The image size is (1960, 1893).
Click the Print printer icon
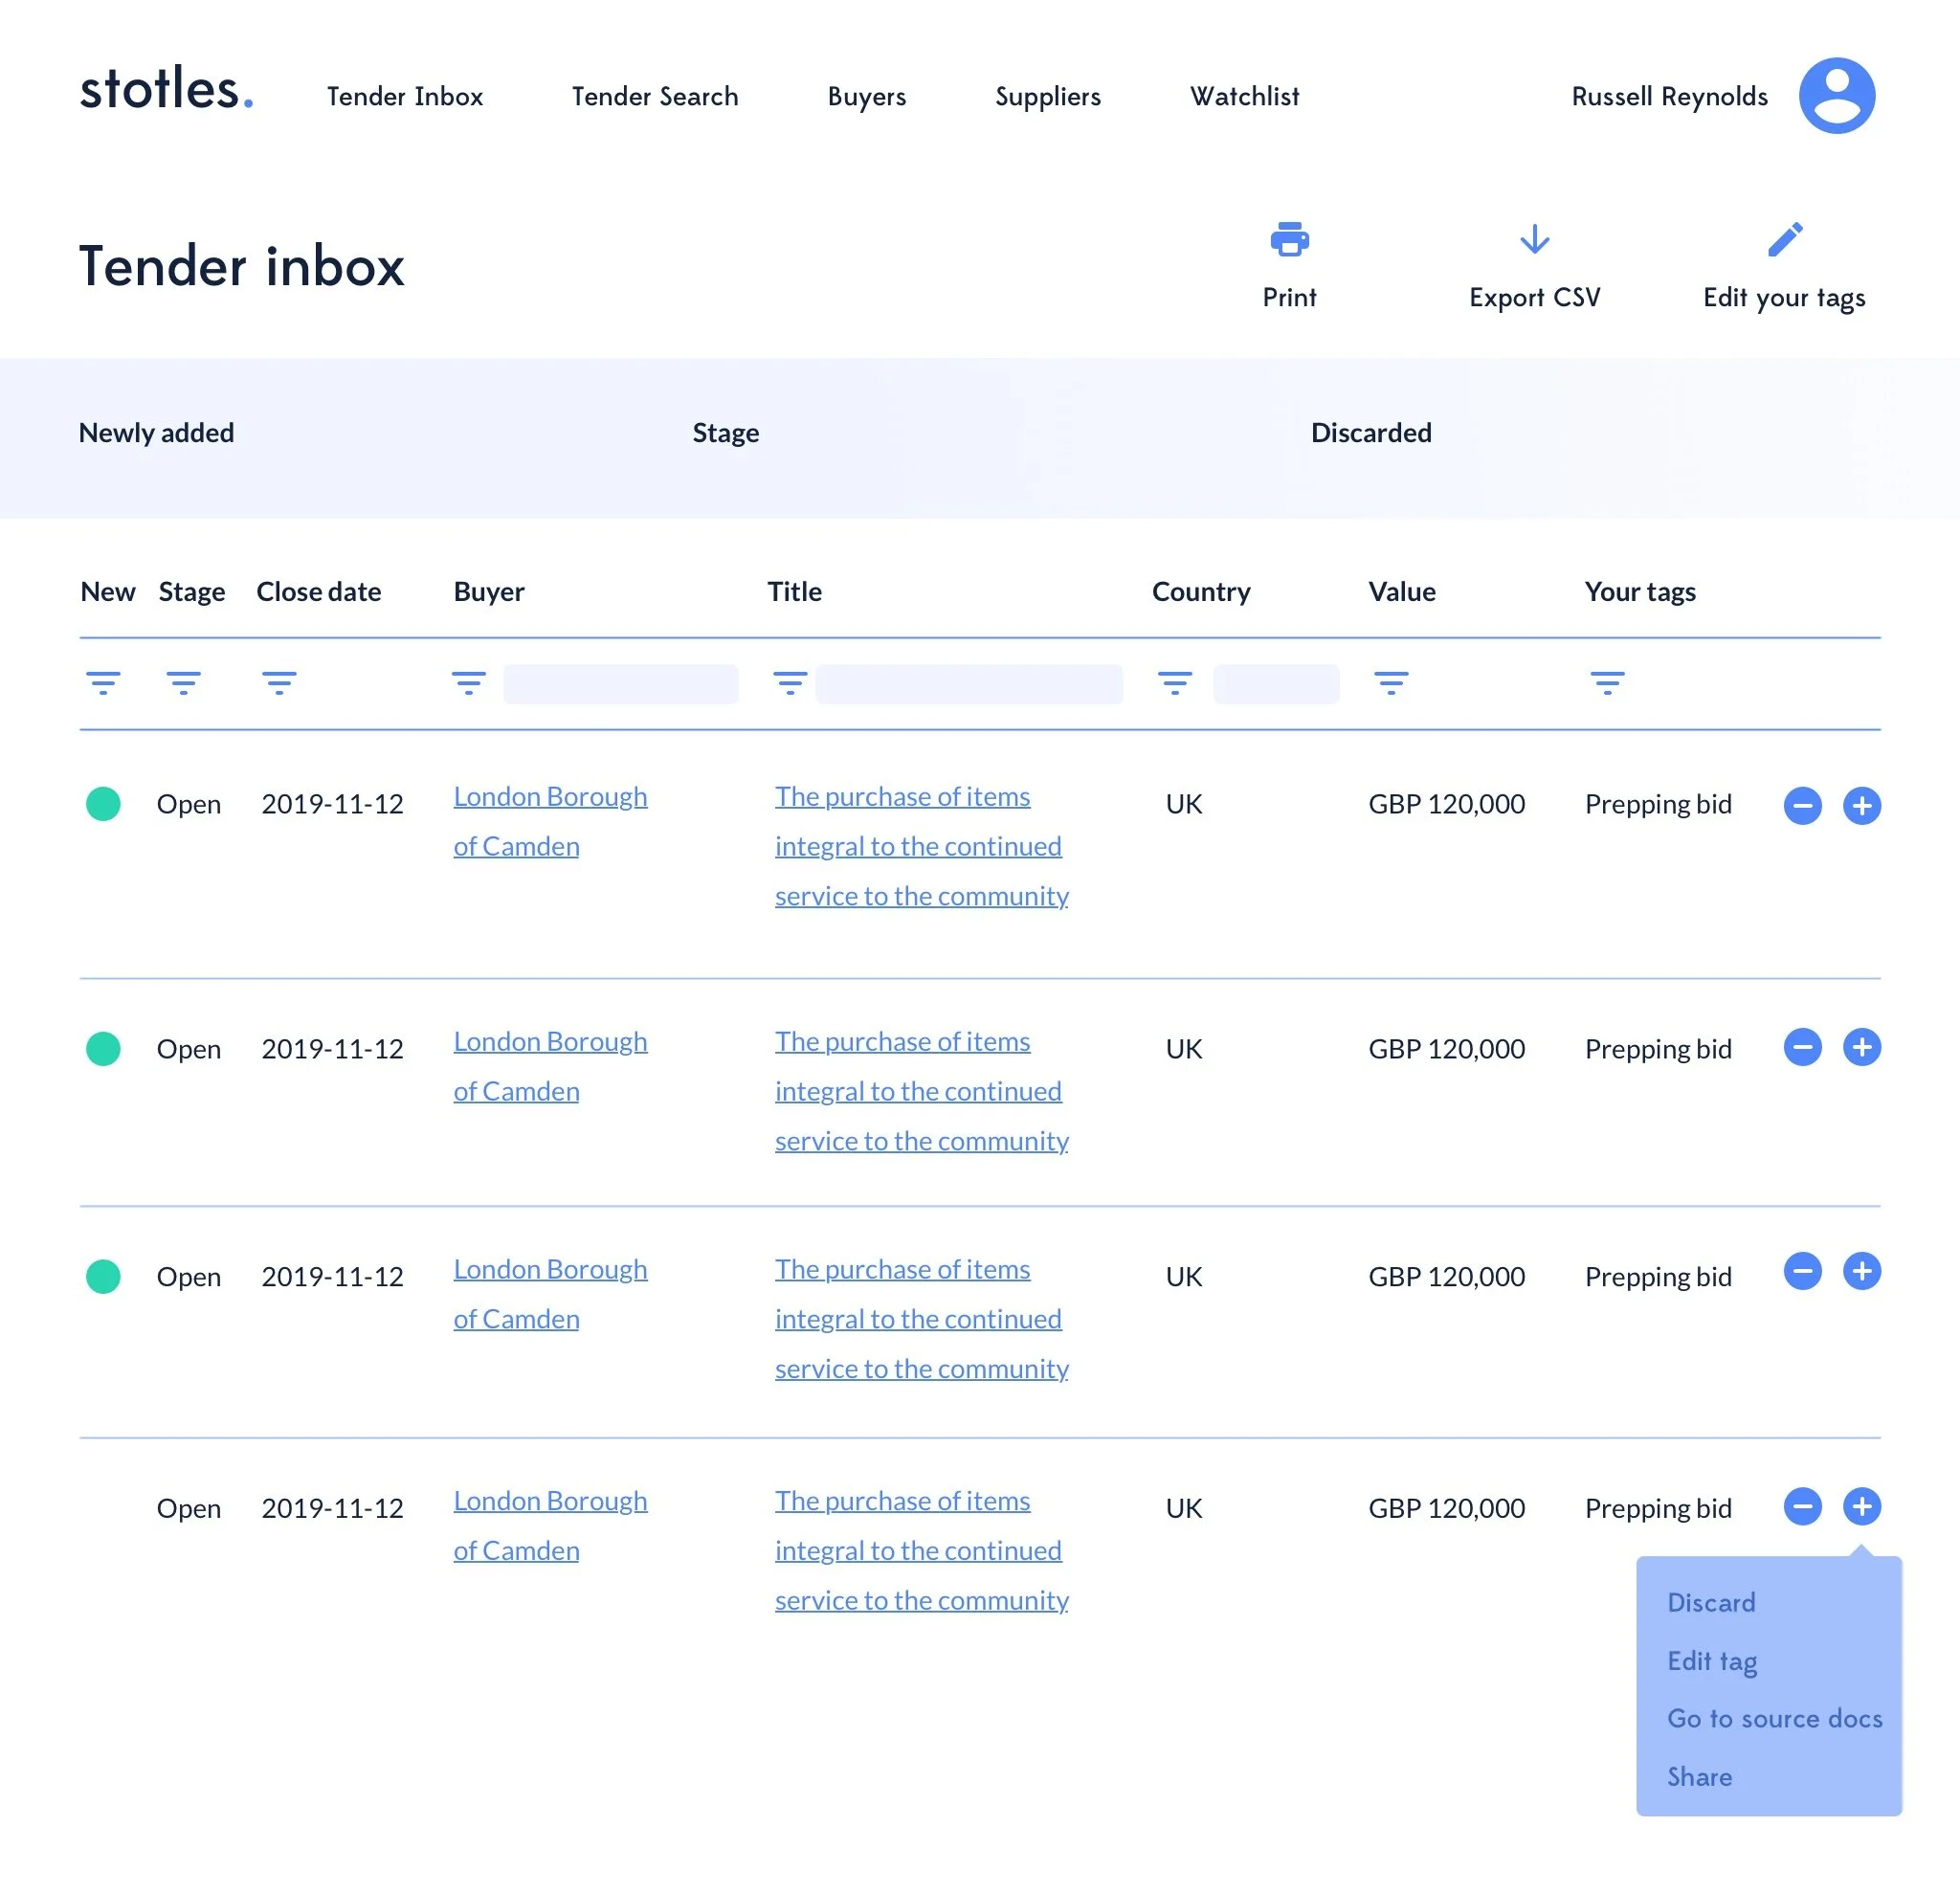click(x=1289, y=240)
